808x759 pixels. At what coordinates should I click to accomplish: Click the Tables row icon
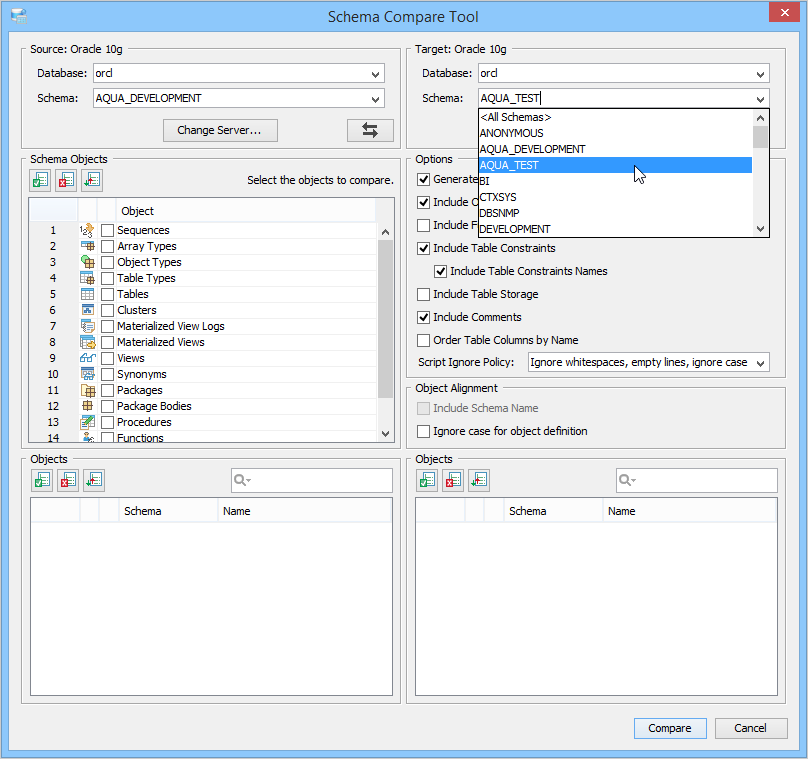point(88,294)
